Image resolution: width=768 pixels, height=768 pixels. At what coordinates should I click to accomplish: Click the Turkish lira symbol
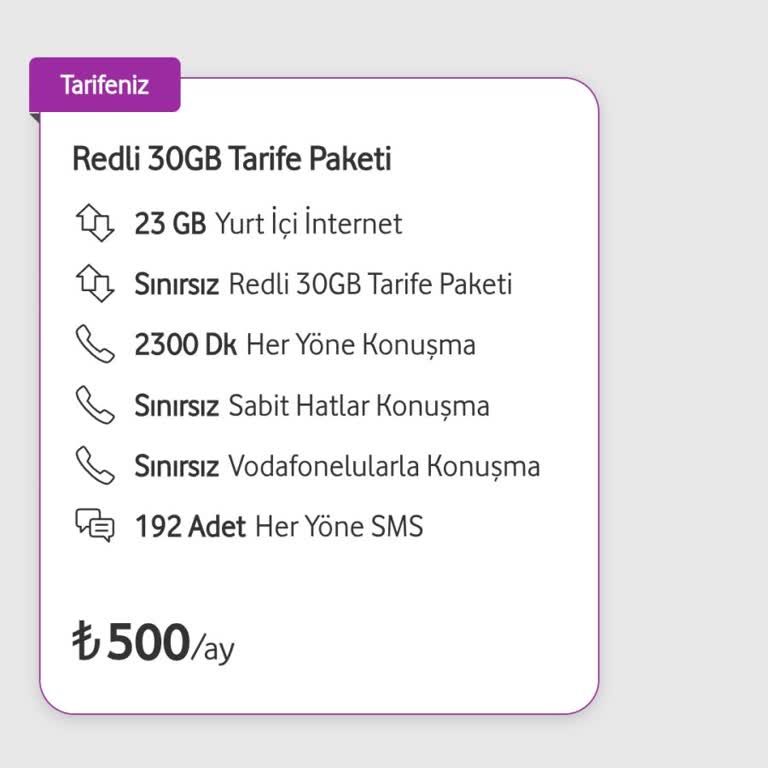coord(87,640)
